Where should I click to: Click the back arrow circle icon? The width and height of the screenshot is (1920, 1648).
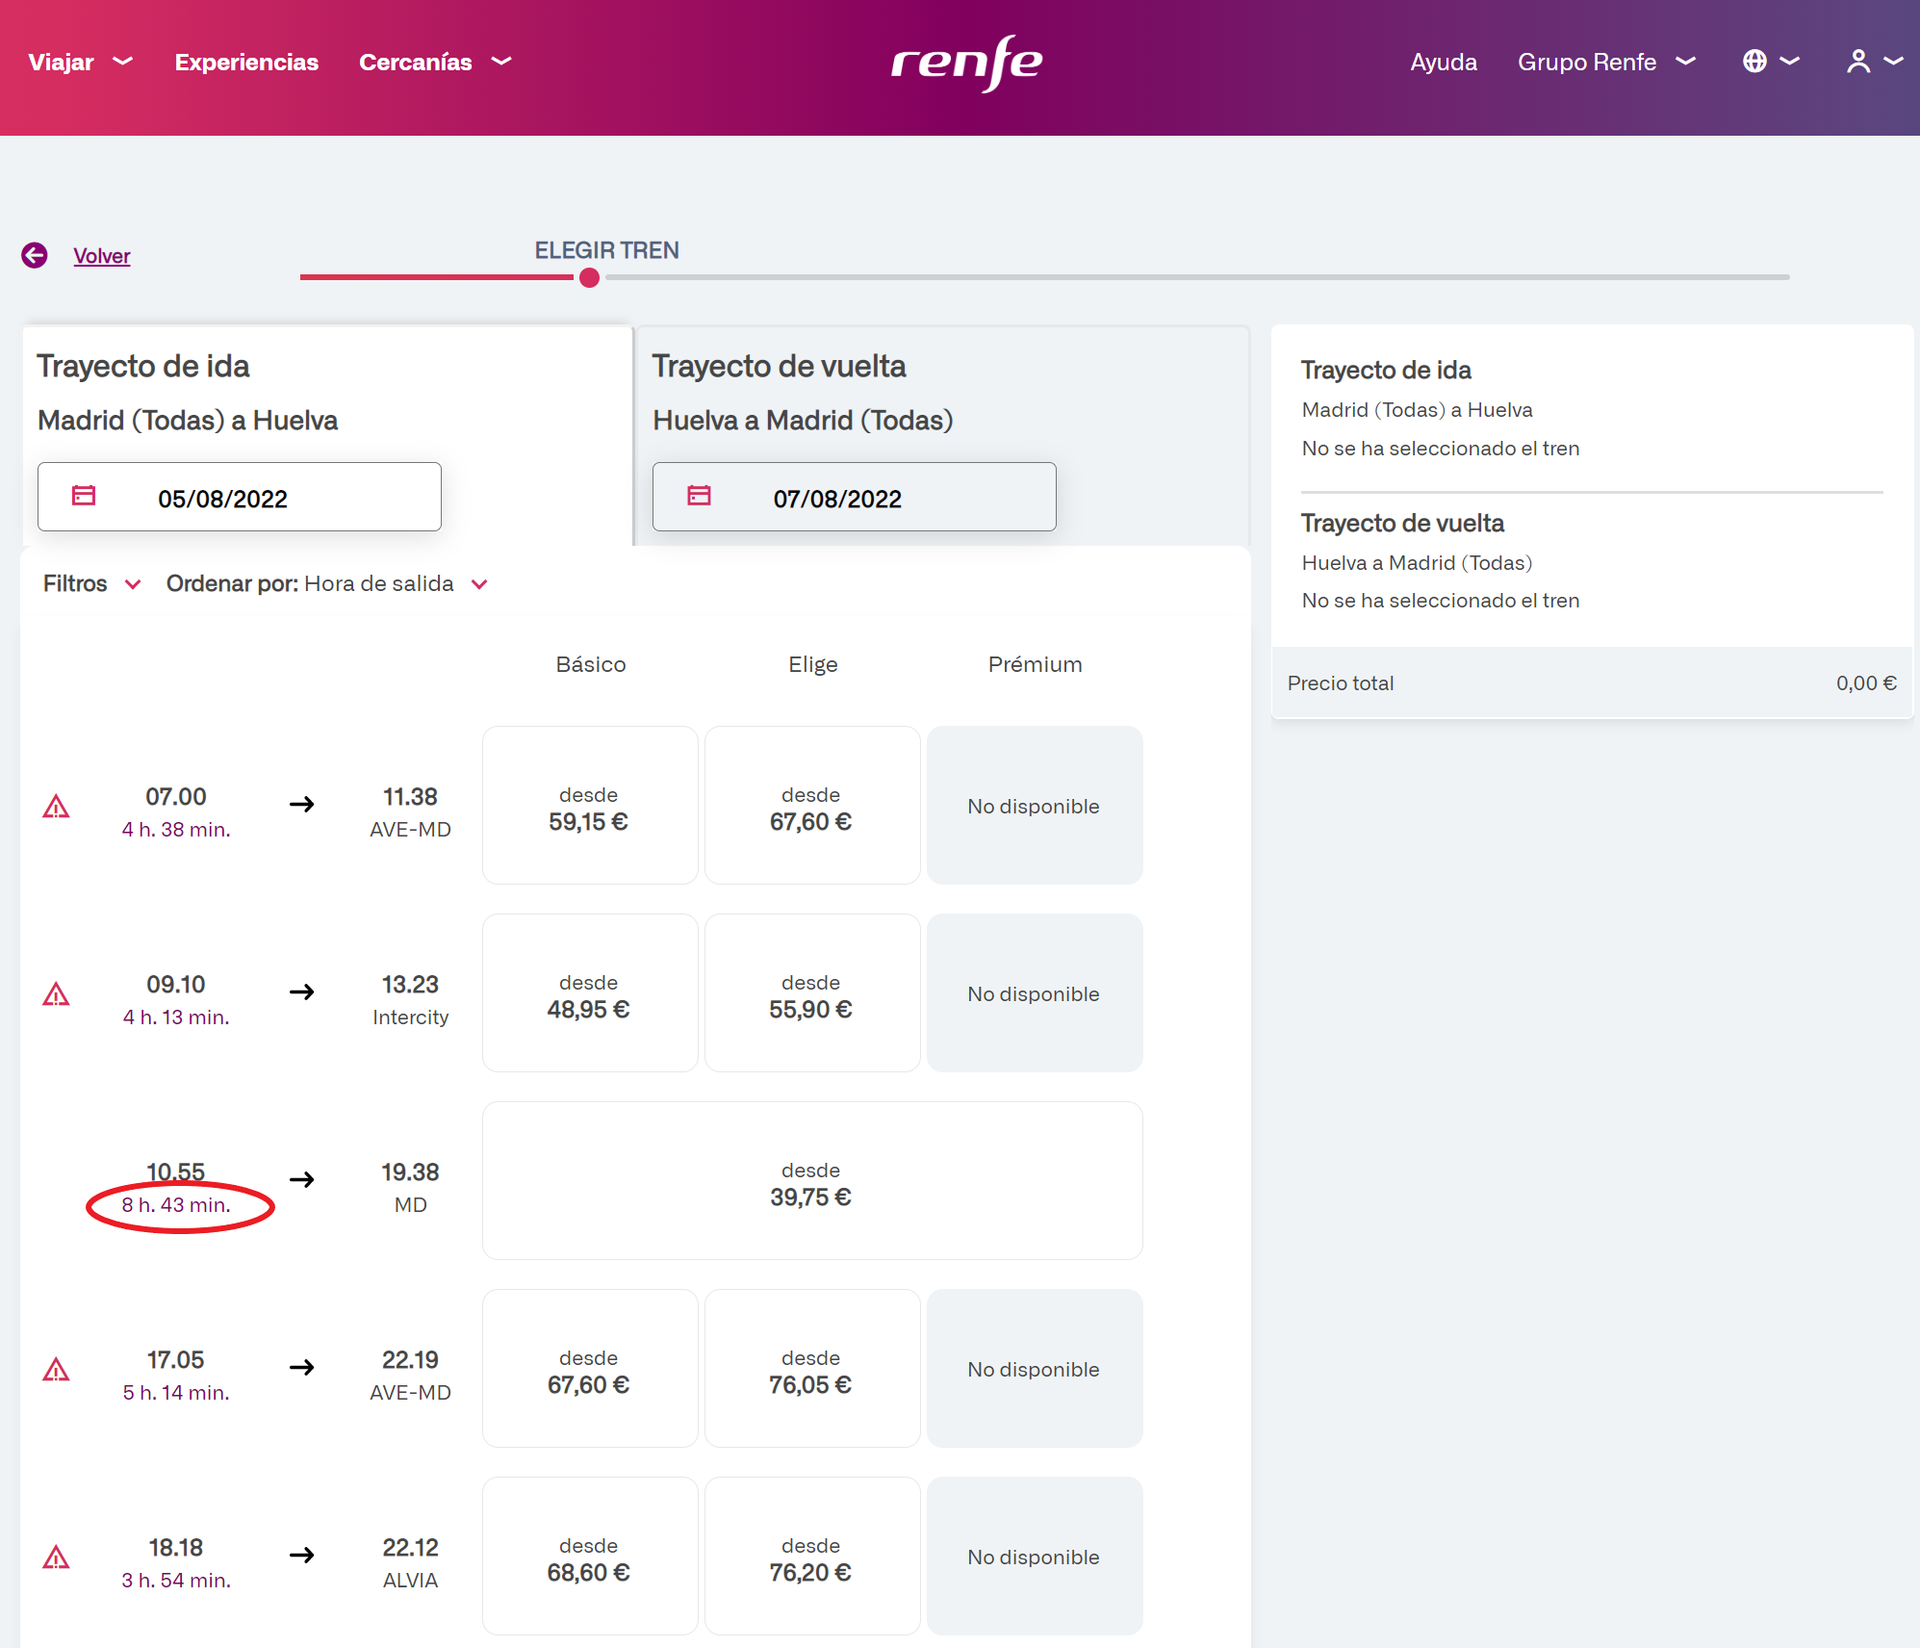tap(34, 256)
